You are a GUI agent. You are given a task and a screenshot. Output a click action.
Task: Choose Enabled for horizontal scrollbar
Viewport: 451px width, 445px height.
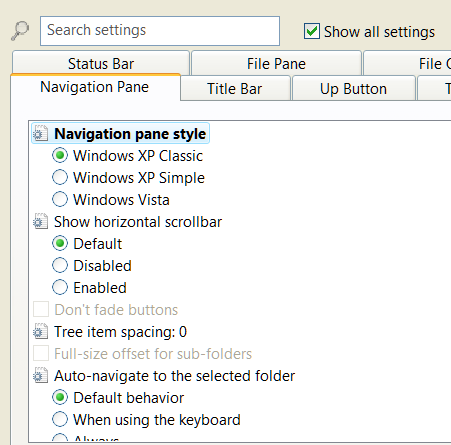(x=60, y=287)
